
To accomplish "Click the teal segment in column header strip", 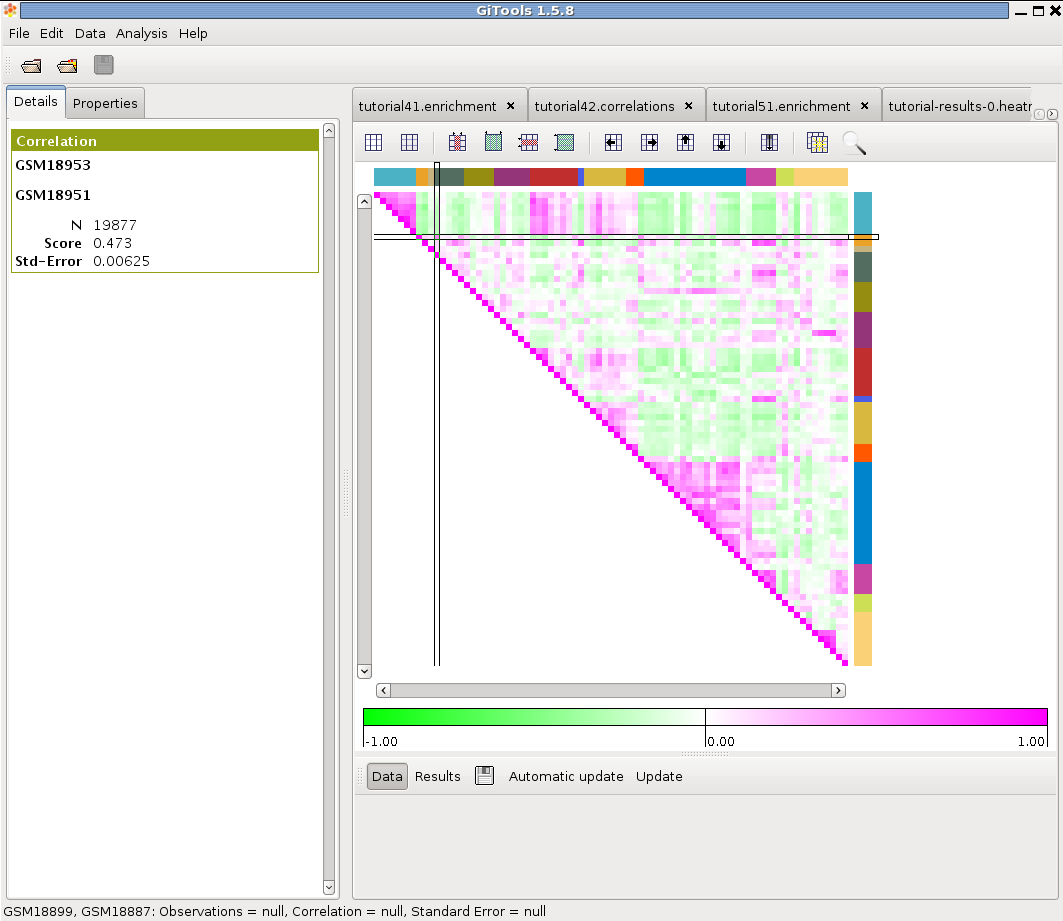I will (x=395, y=177).
